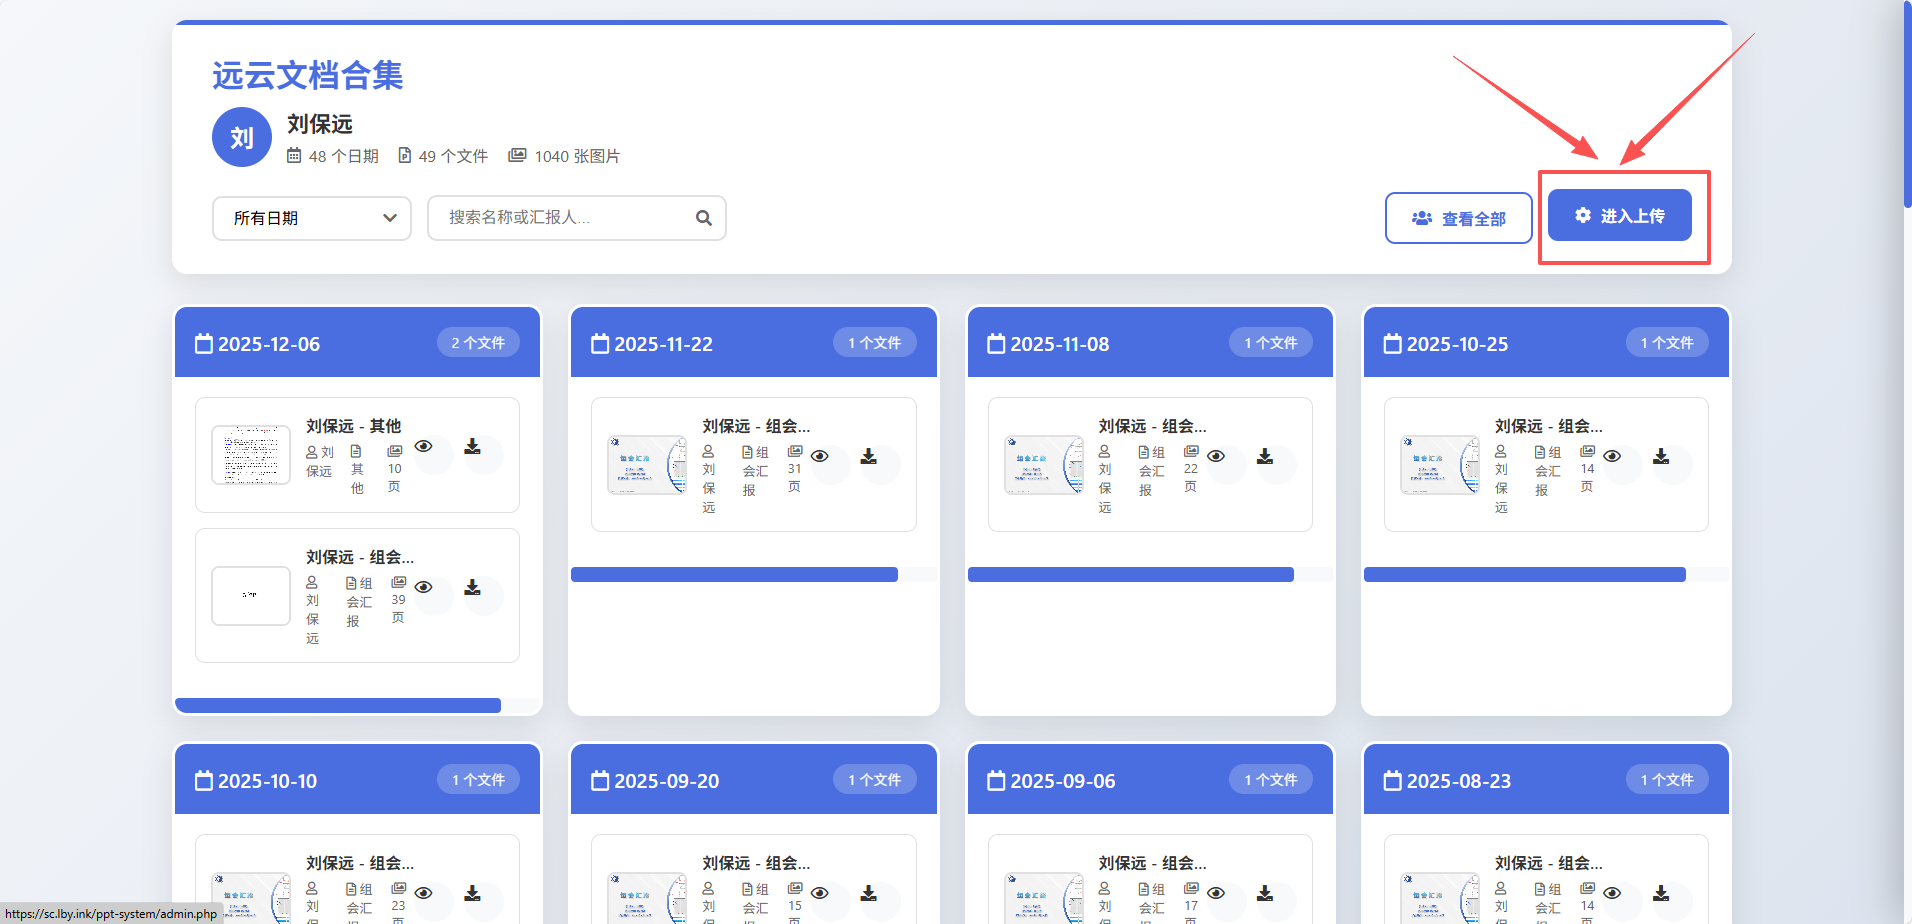Click the 1040 张图片 stat
The width and height of the screenshot is (1912, 924).
click(x=564, y=156)
